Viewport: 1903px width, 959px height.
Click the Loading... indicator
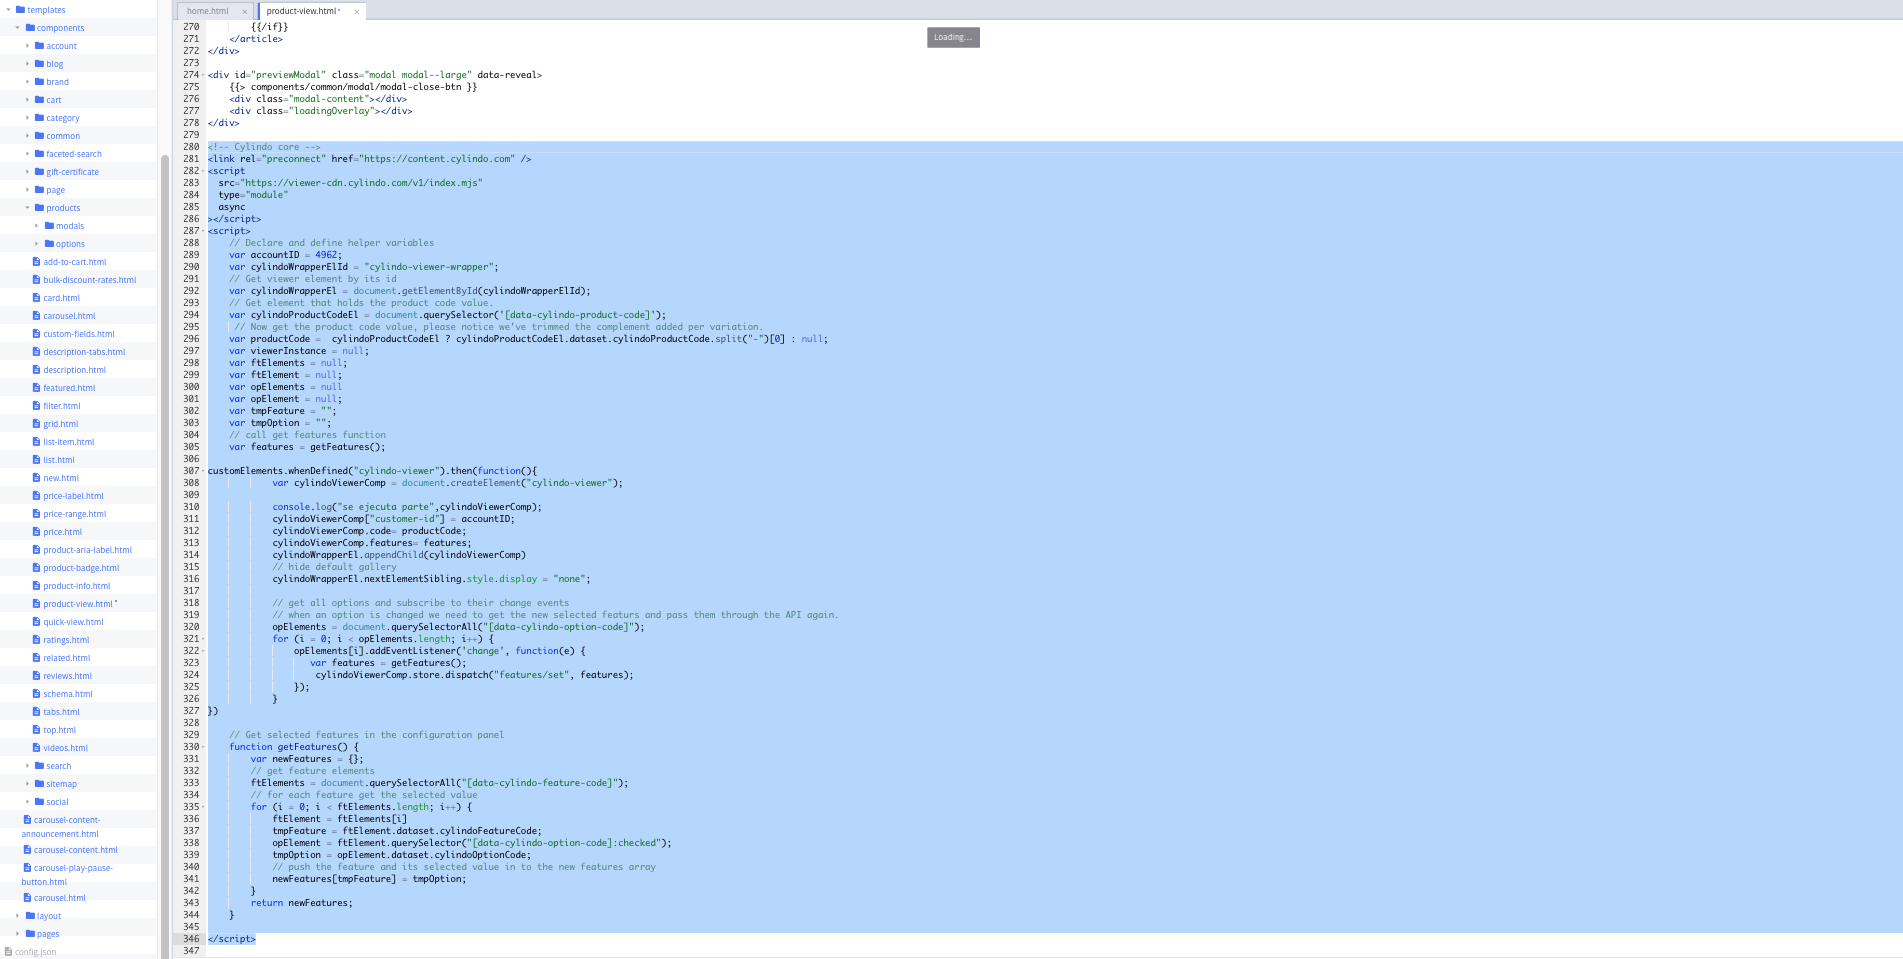click(953, 37)
